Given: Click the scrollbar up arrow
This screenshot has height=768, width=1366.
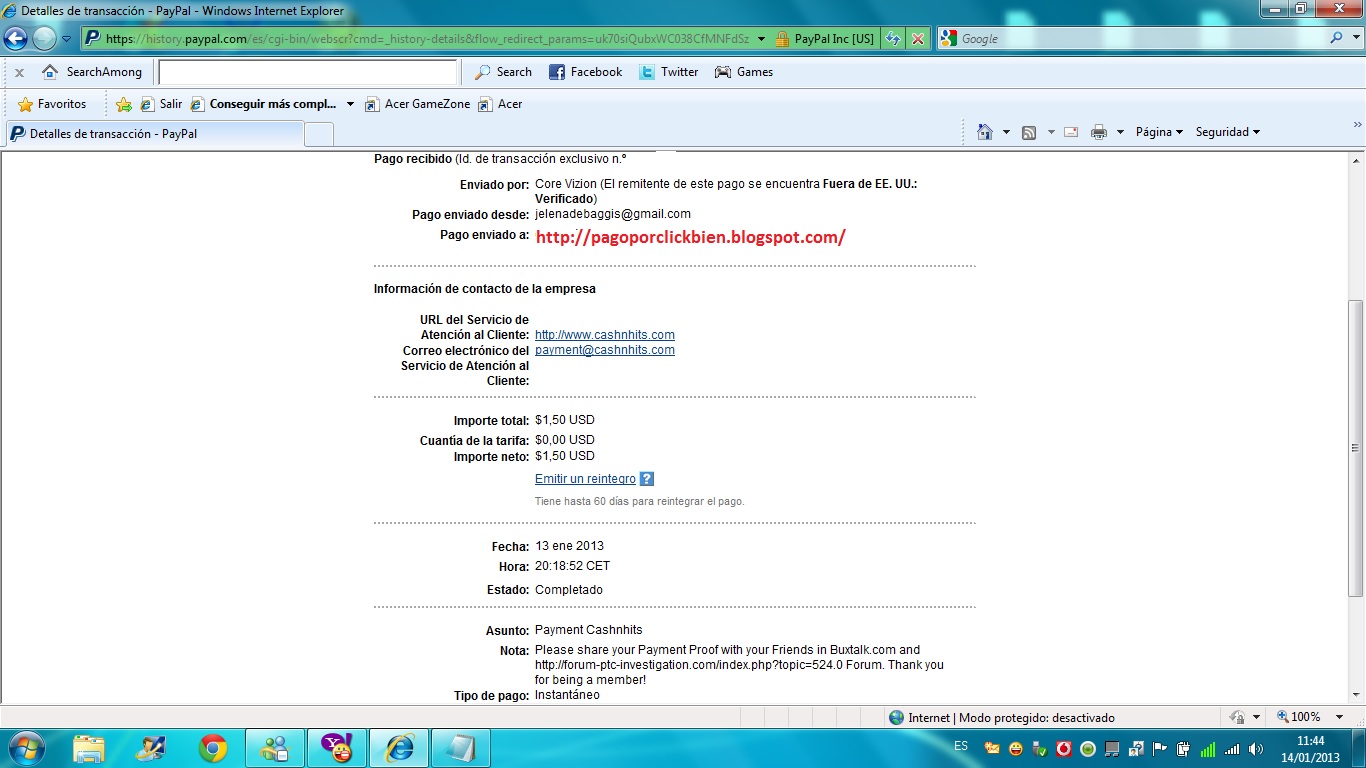Looking at the screenshot, I should (x=1356, y=161).
